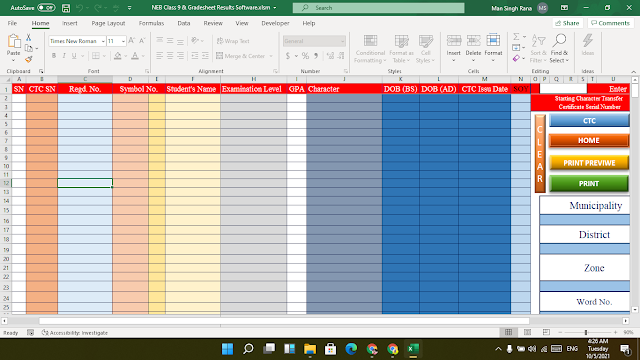Click the Save icon in title bar
Viewport: 640px width, 360px height.
pos(66,8)
